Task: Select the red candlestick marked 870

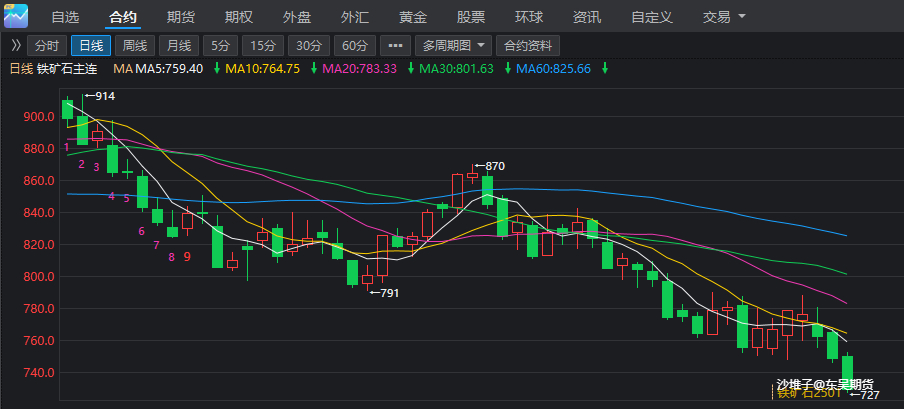Action: pos(473,175)
